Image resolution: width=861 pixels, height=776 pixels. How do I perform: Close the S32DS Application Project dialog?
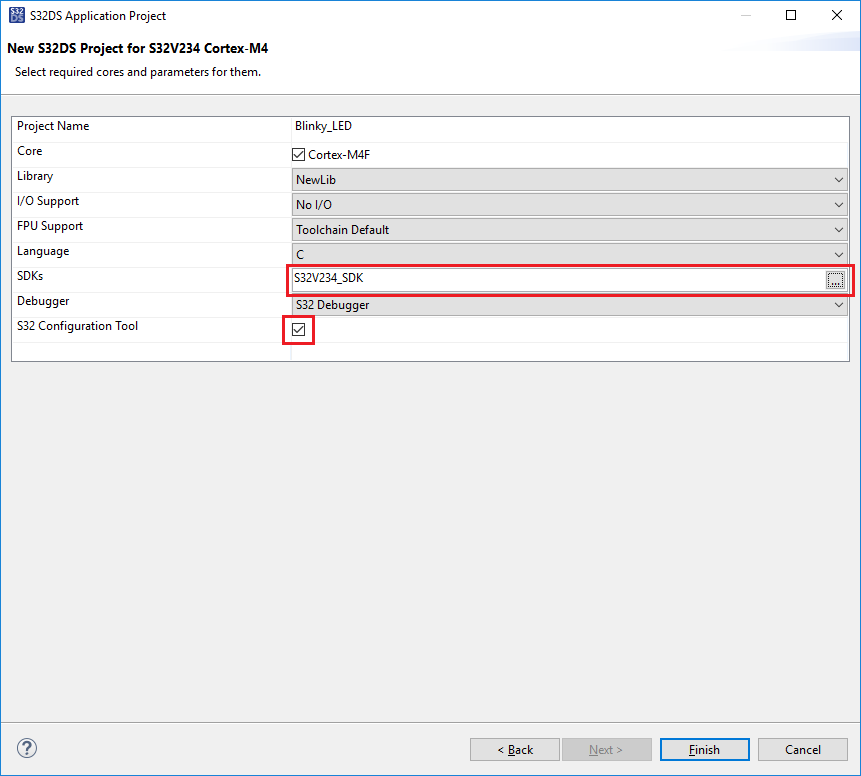(x=837, y=15)
